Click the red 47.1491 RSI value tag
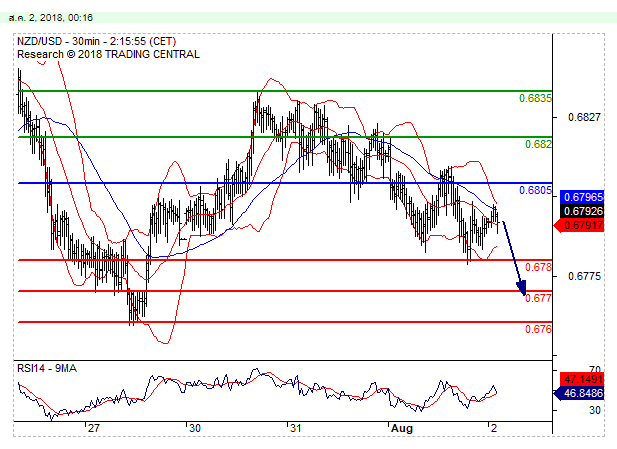 pos(582,379)
